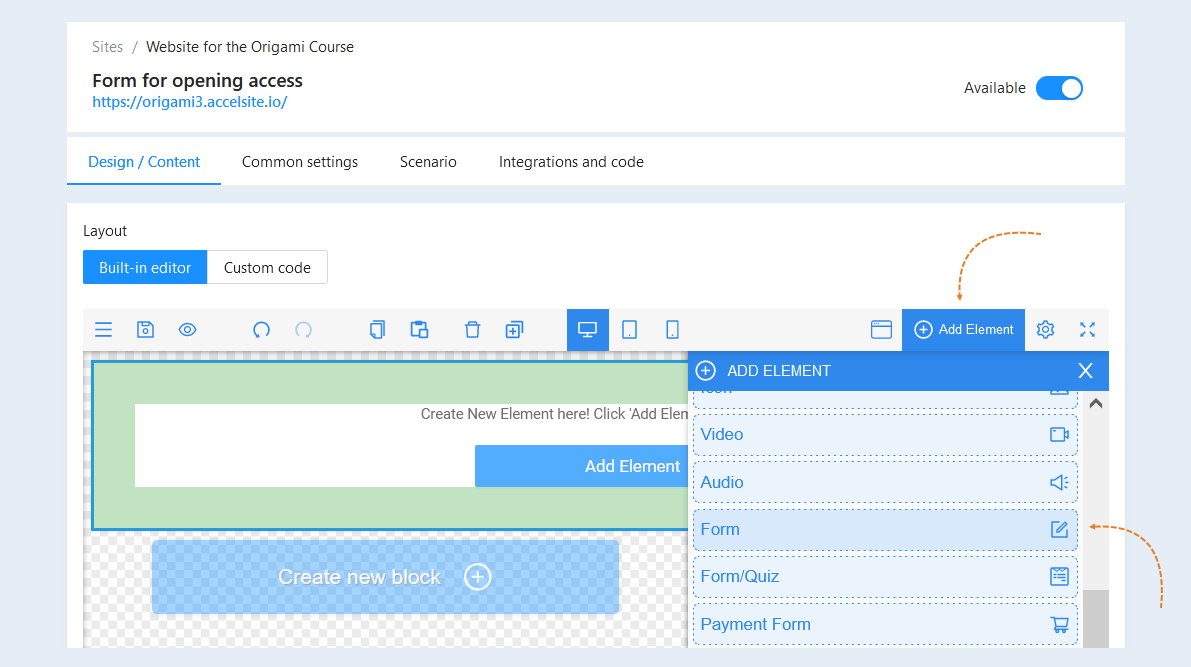Viewport: 1191px width, 667px height.
Task: Choose Audio element from list
Action: 885,482
